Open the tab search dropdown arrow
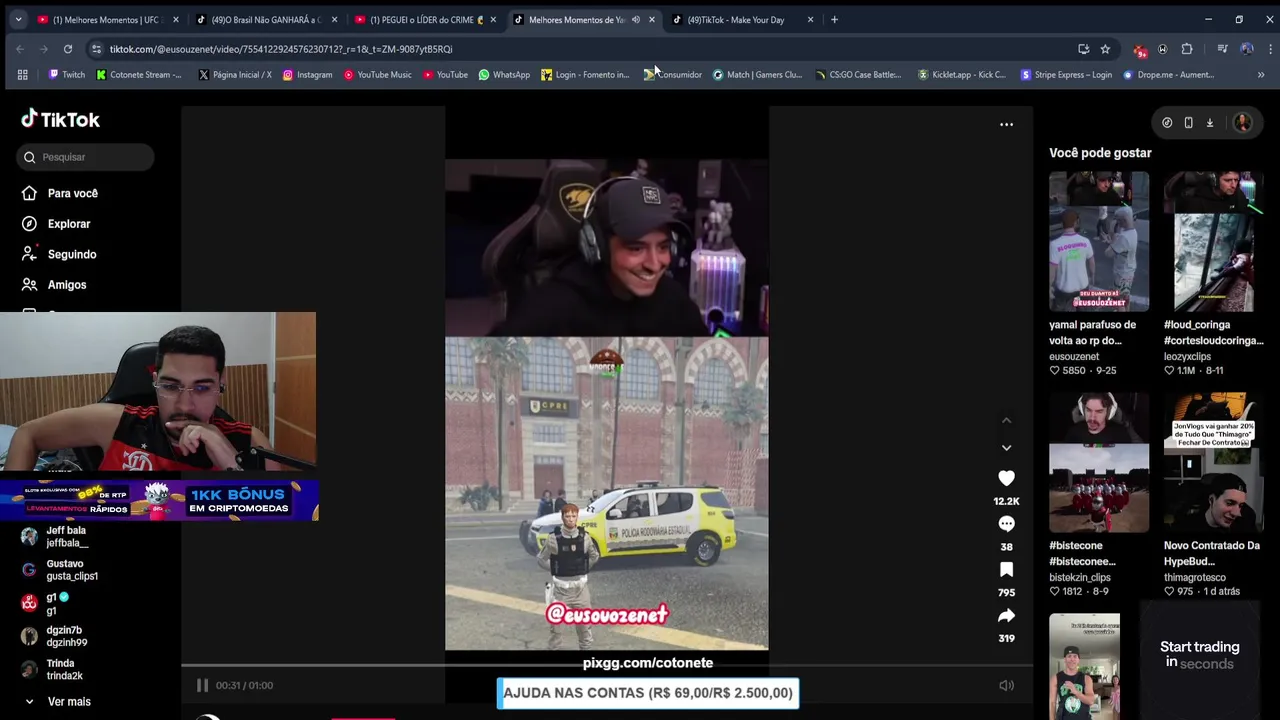This screenshot has height=720, width=1280. pos(18,19)
